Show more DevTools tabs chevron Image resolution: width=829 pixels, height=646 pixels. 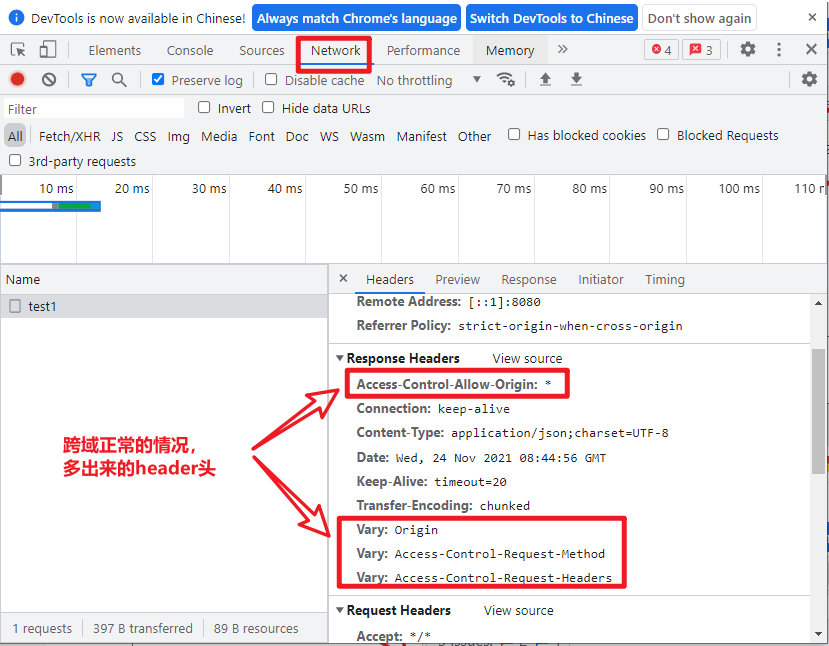tap(562, 50)
